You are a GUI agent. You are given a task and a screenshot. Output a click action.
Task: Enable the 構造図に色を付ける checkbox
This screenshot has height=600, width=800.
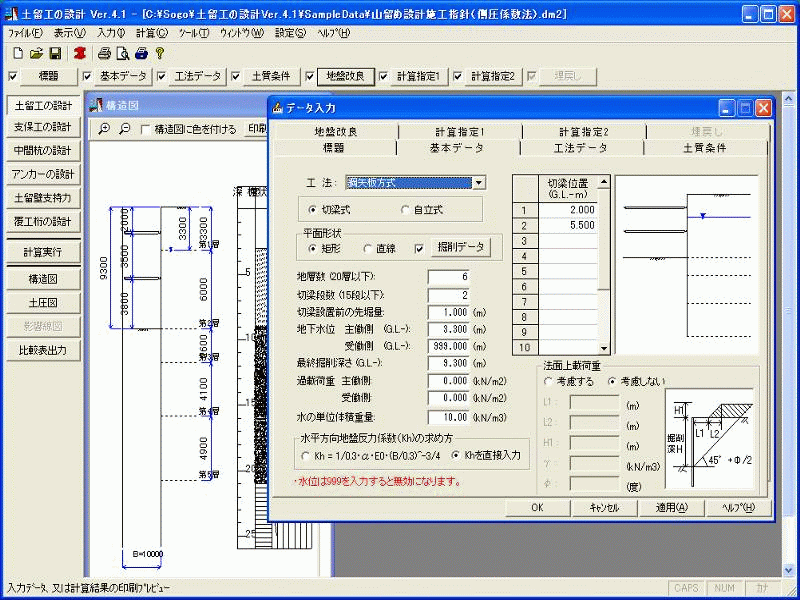pos(144,127)
